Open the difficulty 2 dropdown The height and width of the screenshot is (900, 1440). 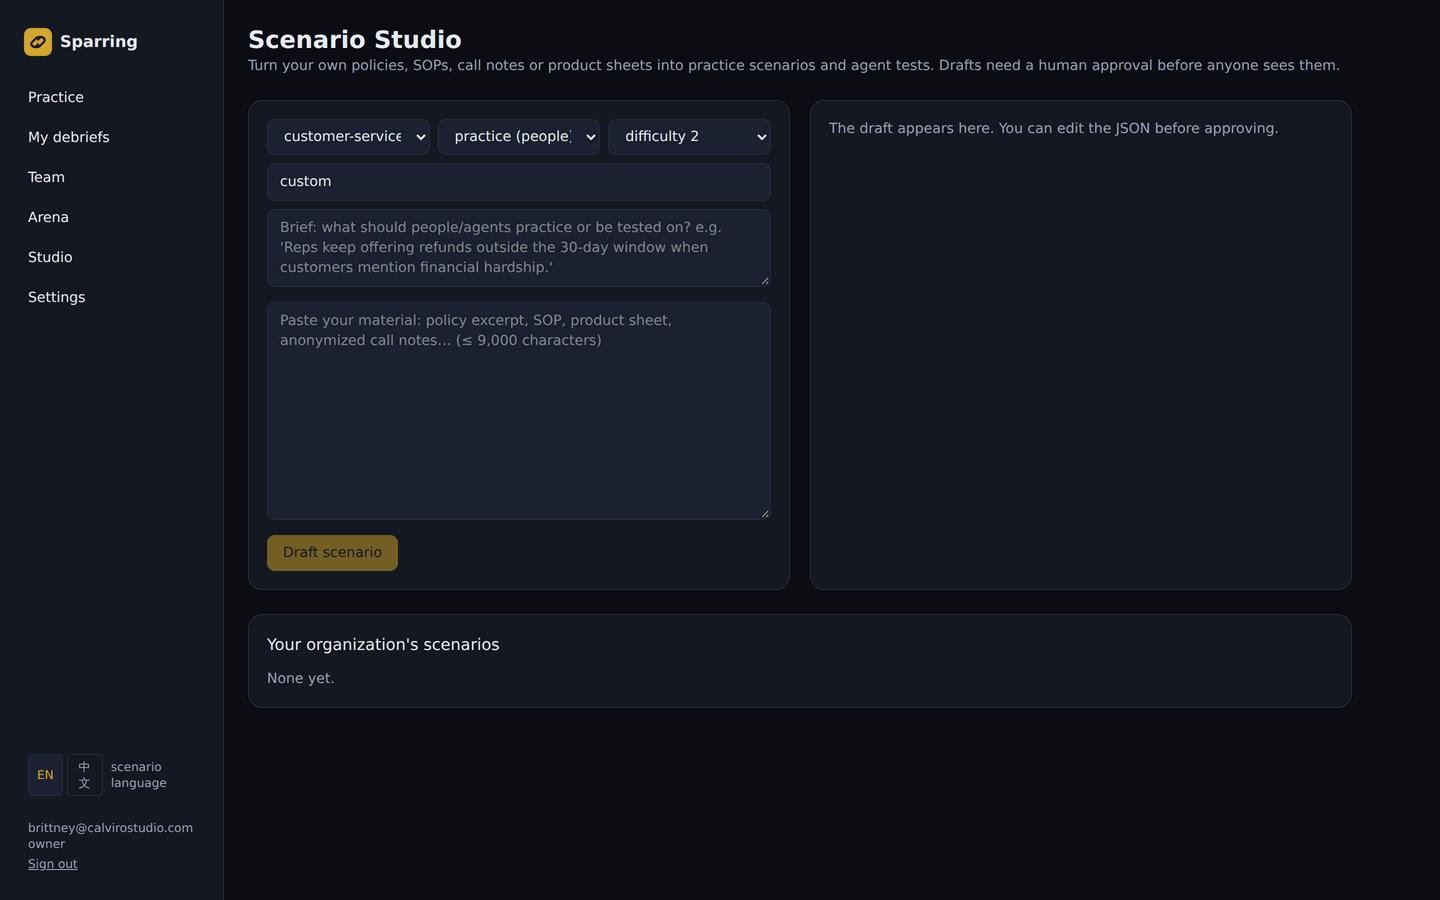pyautogui.click(x=689, y=137)
